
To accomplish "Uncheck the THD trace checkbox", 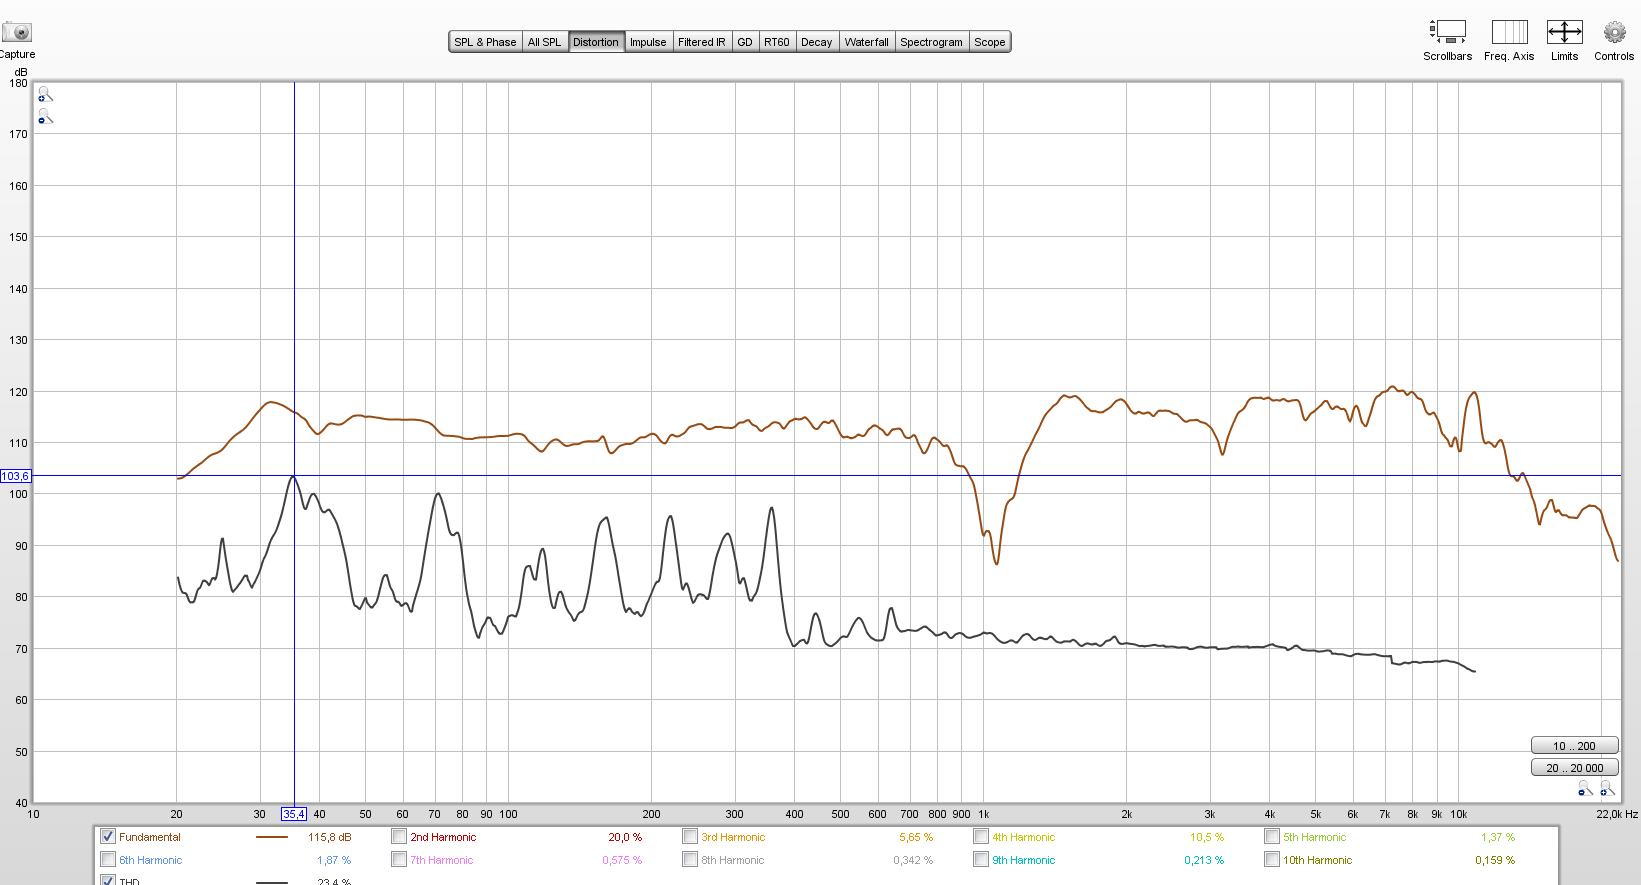I will (108, 881).
